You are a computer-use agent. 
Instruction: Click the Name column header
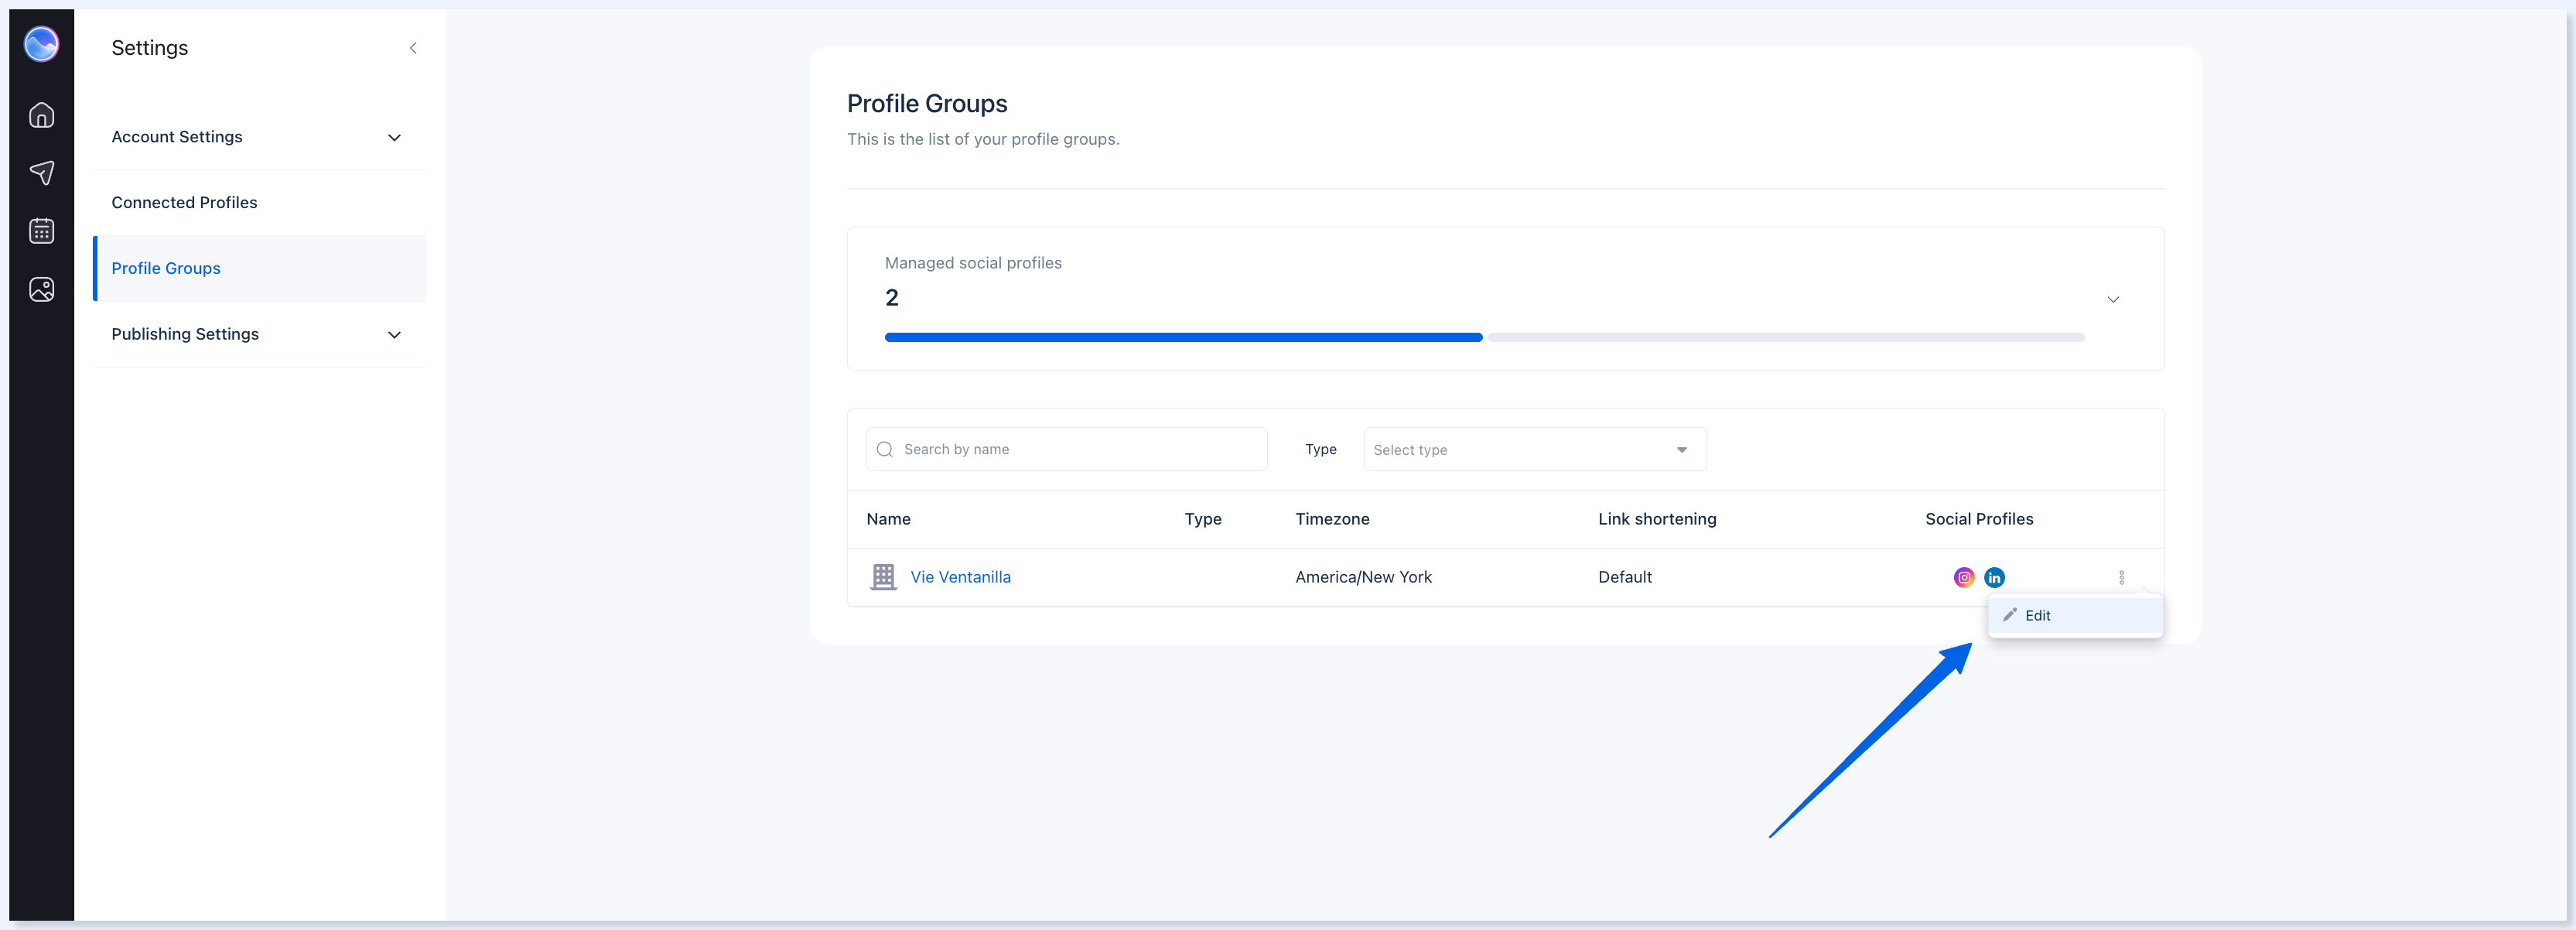click(888, 519)
